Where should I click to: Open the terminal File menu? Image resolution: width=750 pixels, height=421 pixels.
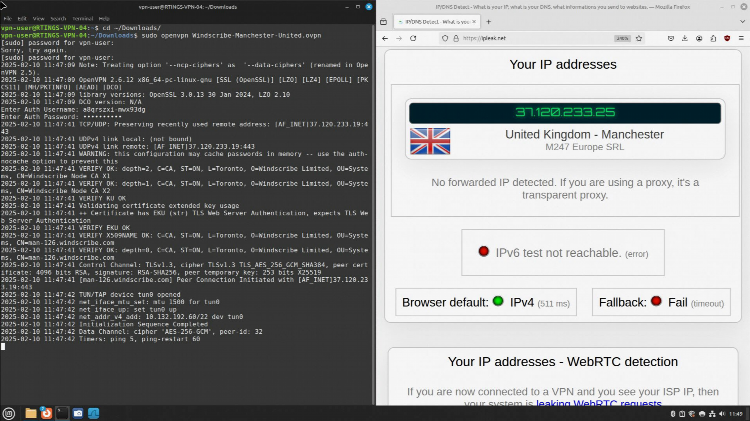(8, 19)
